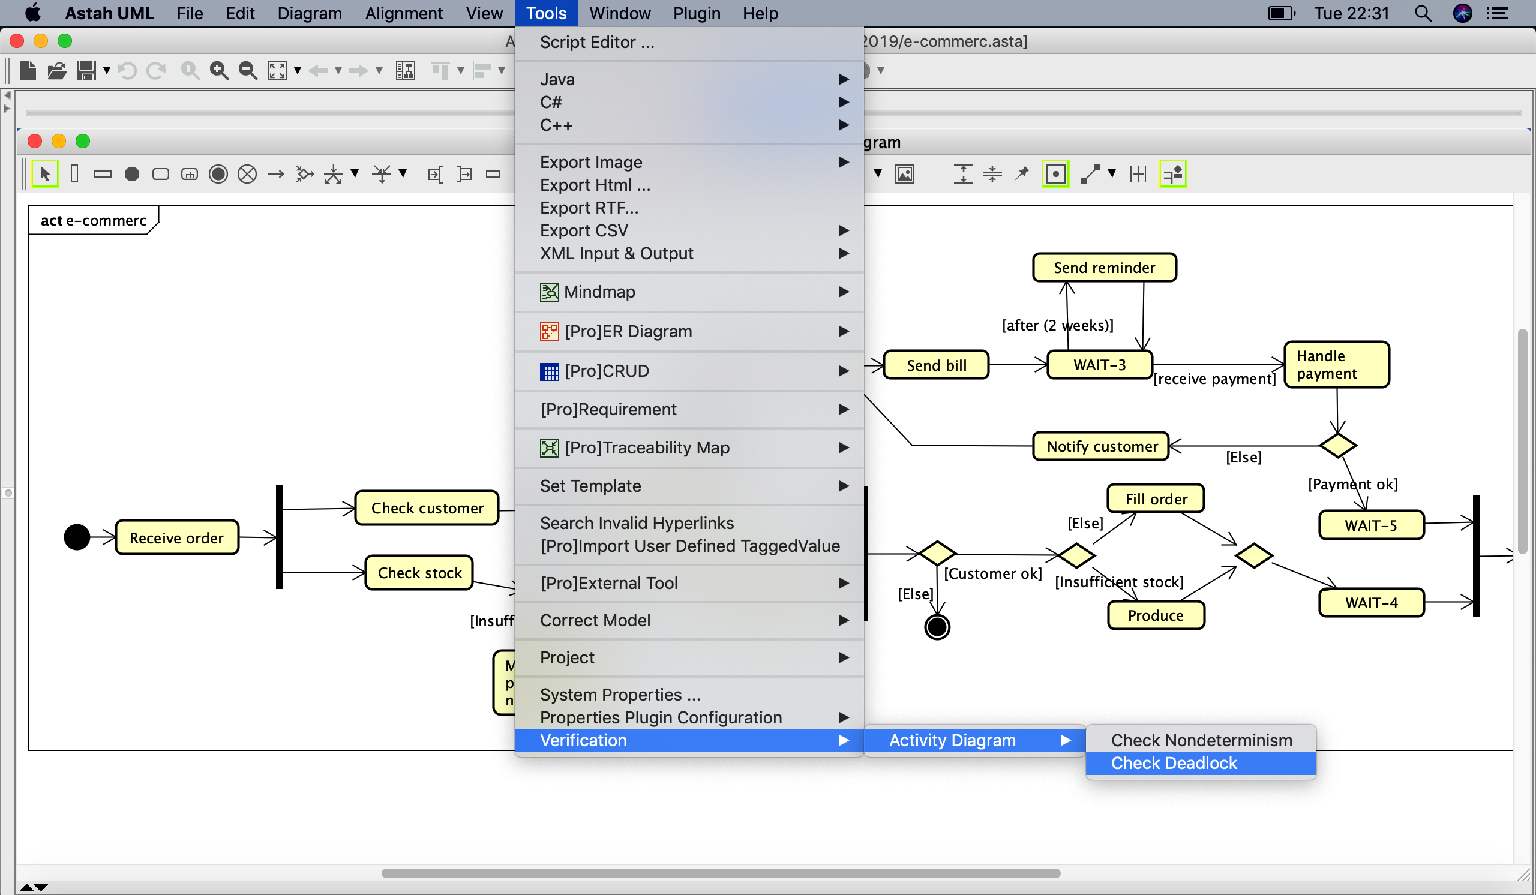This screenshot has height=895, width=1536.
Task: Select the Notify customer action node
Action: 1102,447
